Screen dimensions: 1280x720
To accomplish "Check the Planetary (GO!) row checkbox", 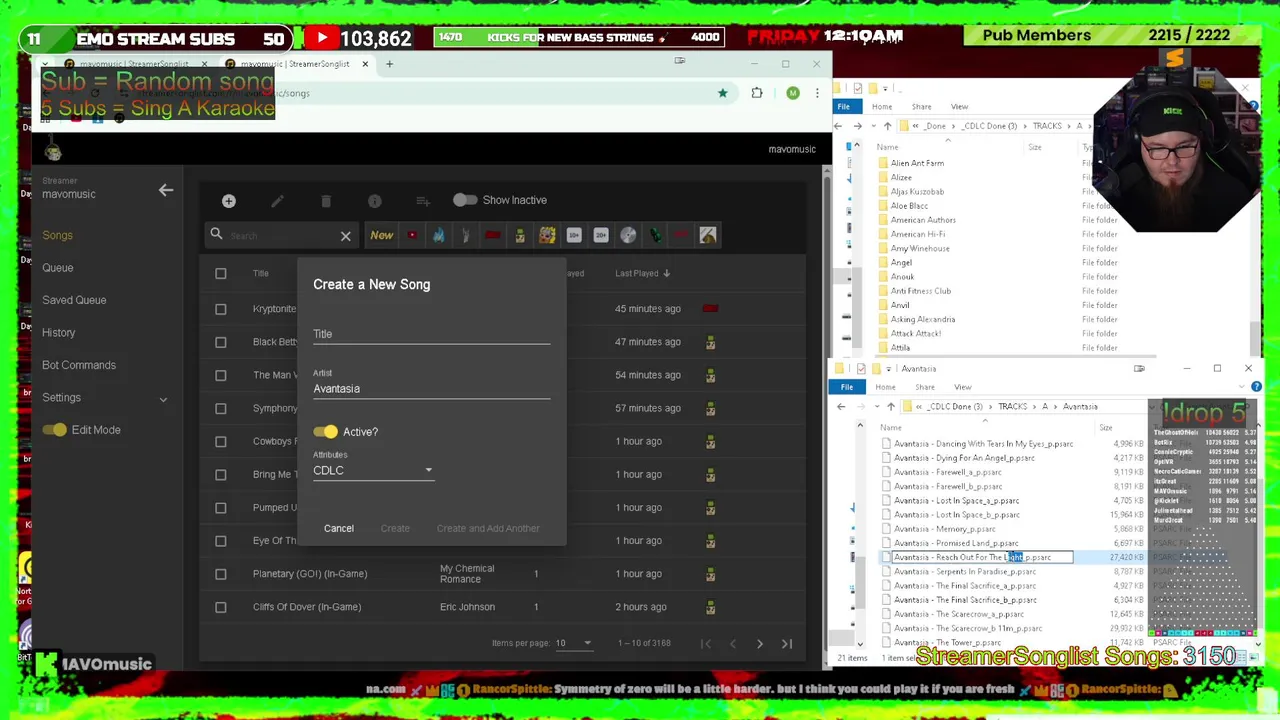I will 221,574.
